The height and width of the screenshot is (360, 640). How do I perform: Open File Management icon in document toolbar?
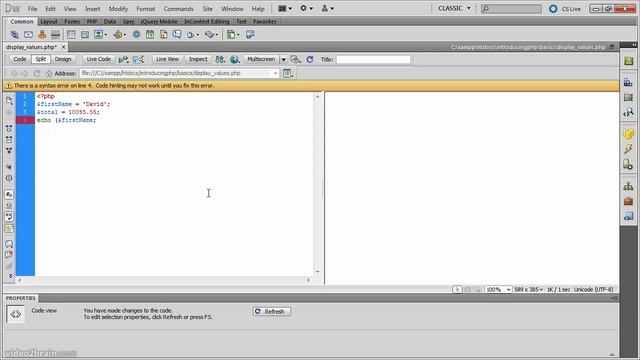[220, 60]
